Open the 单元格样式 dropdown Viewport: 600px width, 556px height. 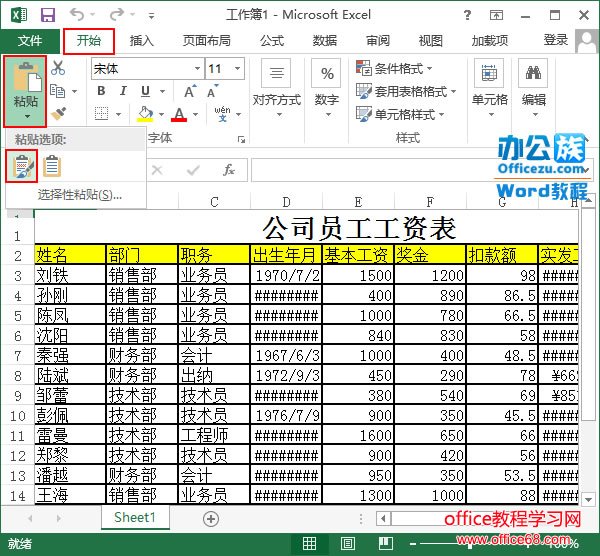(400, 114)
